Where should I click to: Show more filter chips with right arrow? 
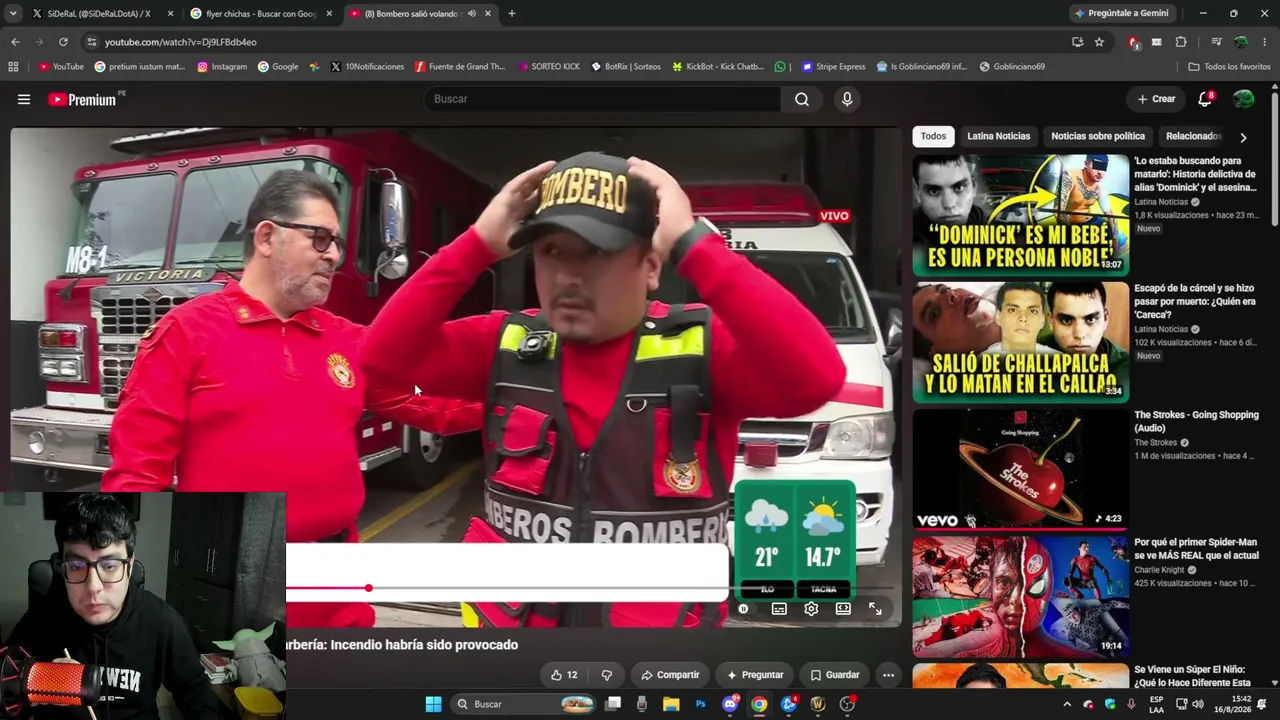[1243, 137]
